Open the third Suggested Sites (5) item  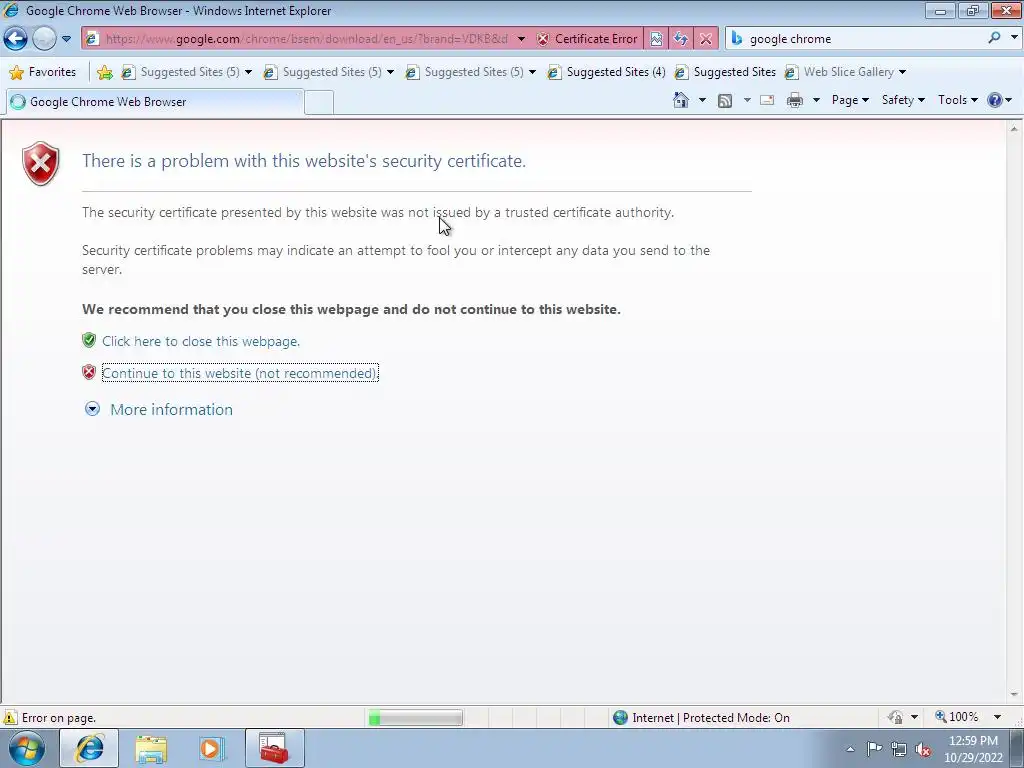click(x=470, y=72)
